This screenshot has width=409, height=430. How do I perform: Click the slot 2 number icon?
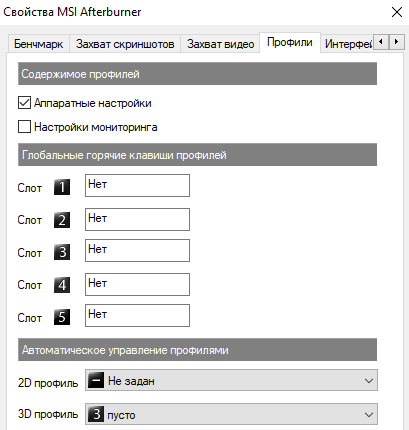[x=62, y=220]
